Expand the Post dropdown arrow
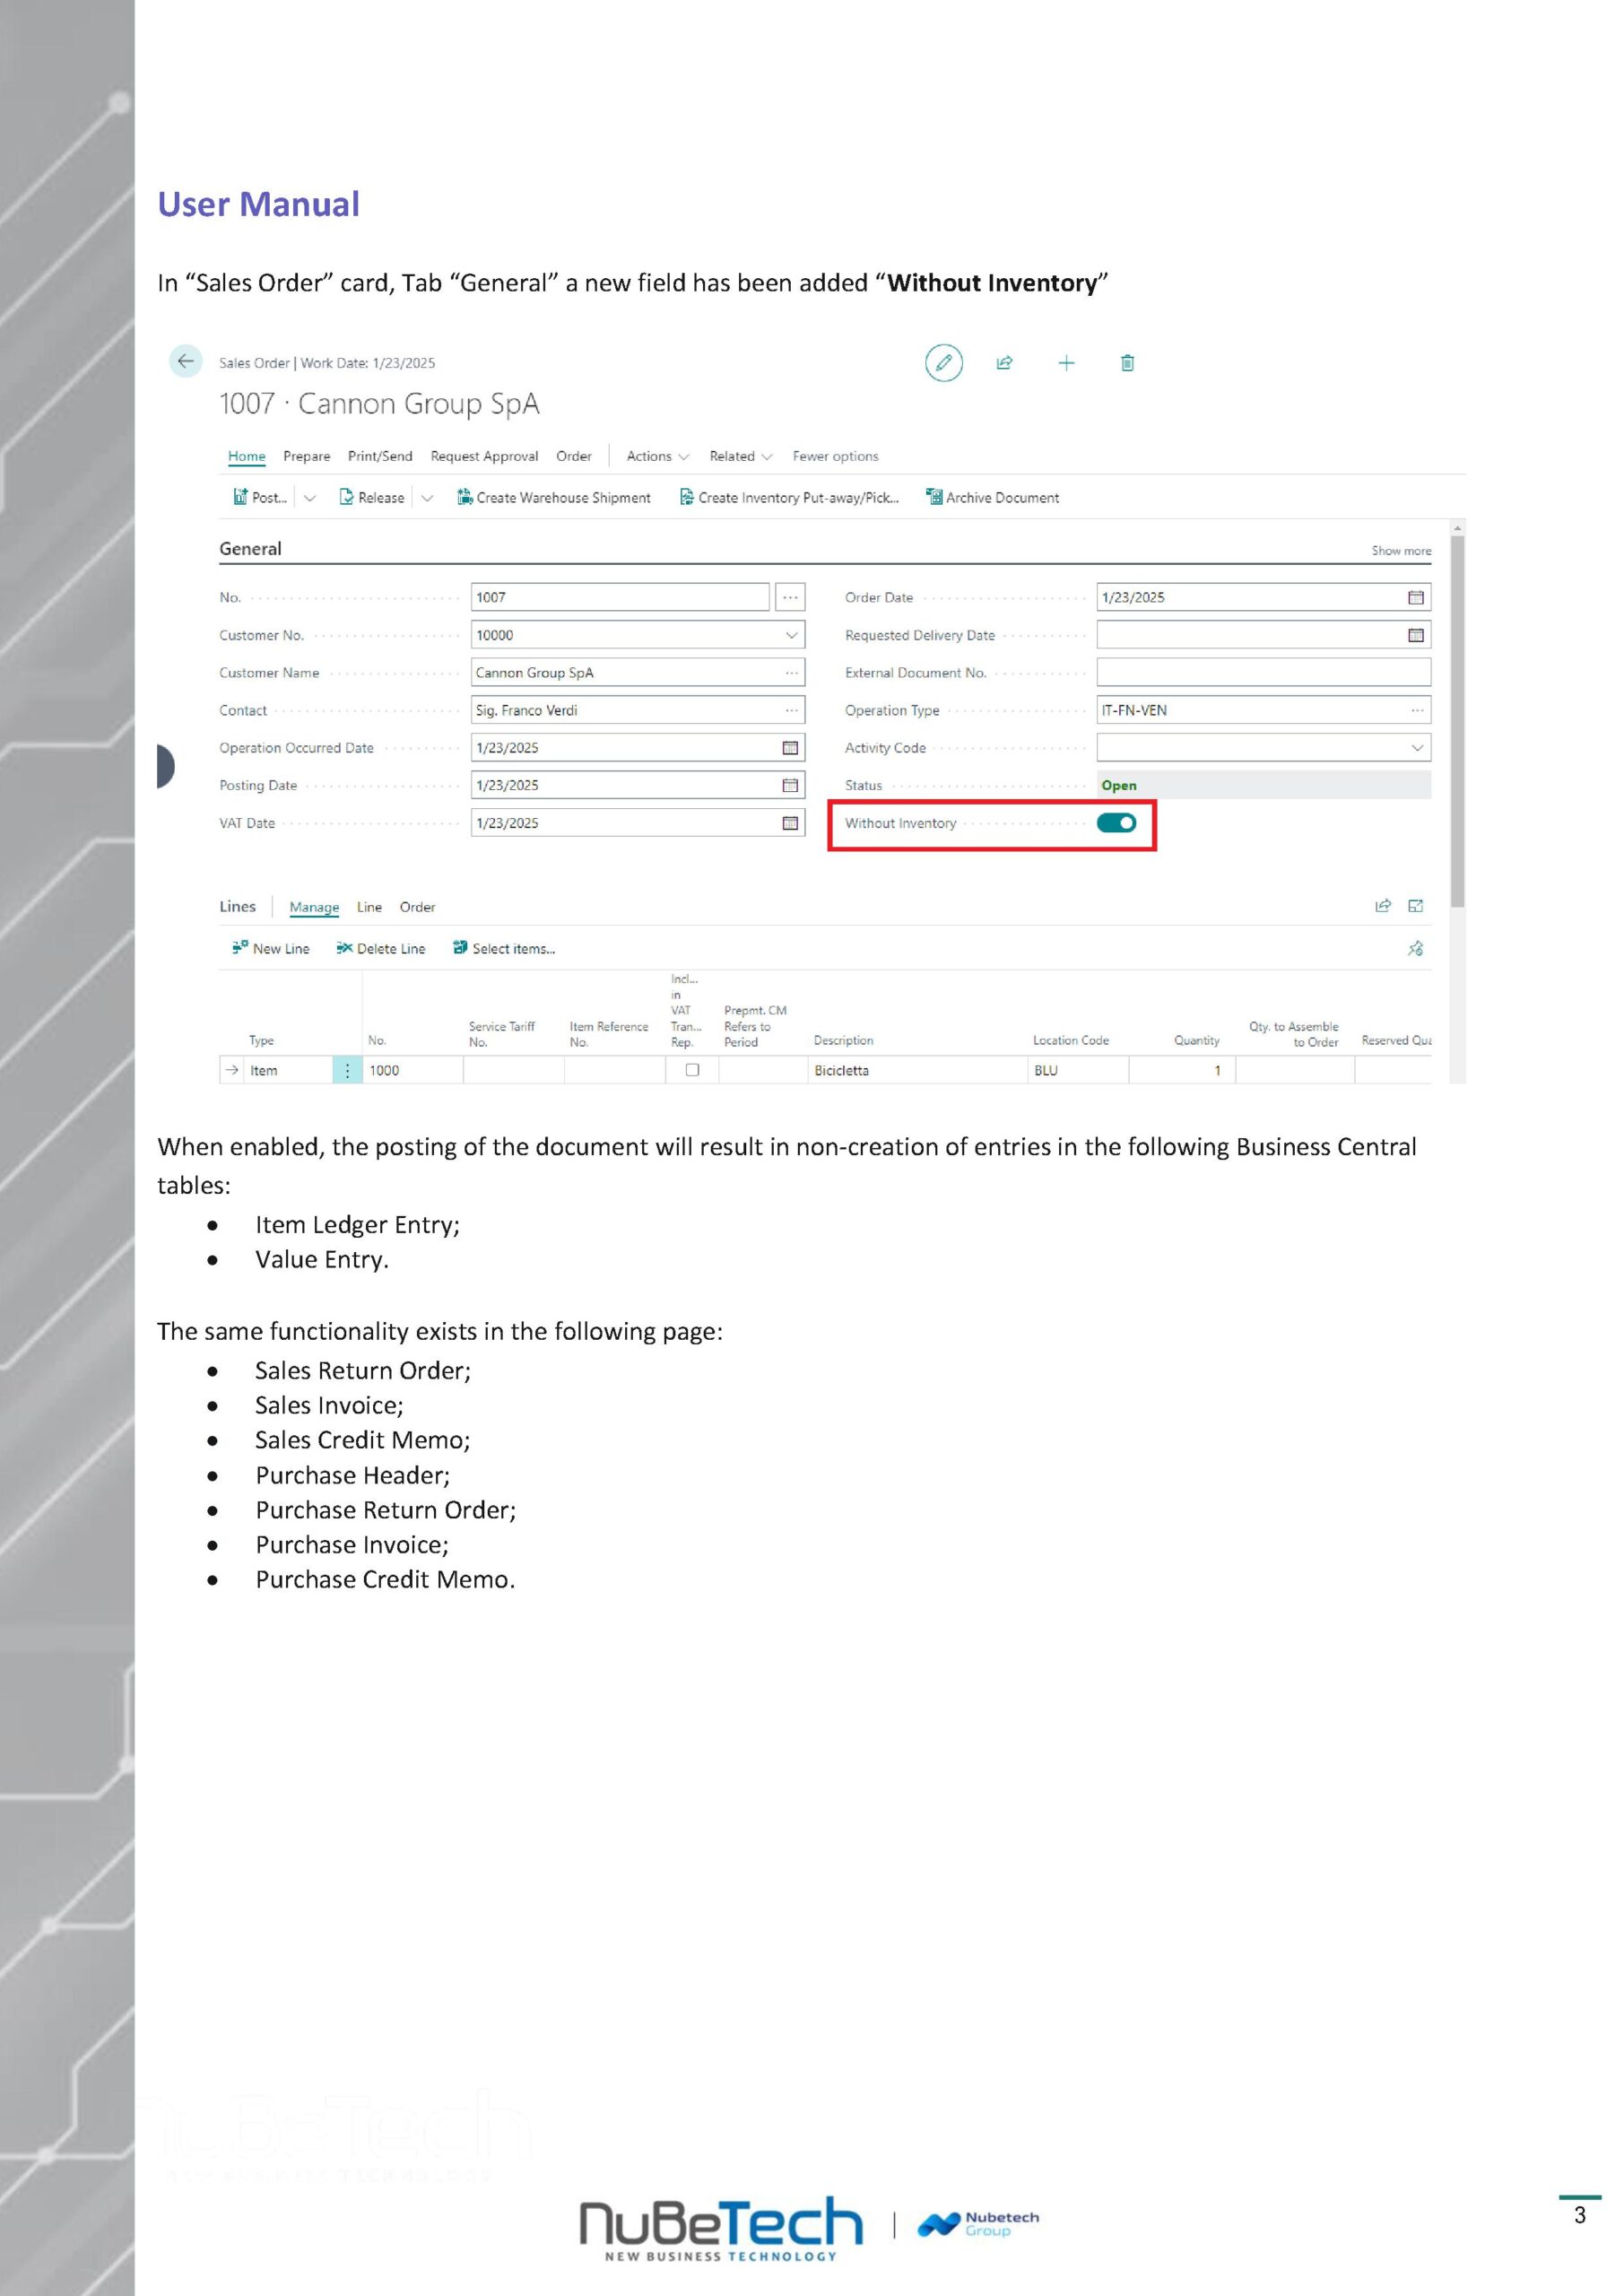 click(x=310, y=497)
